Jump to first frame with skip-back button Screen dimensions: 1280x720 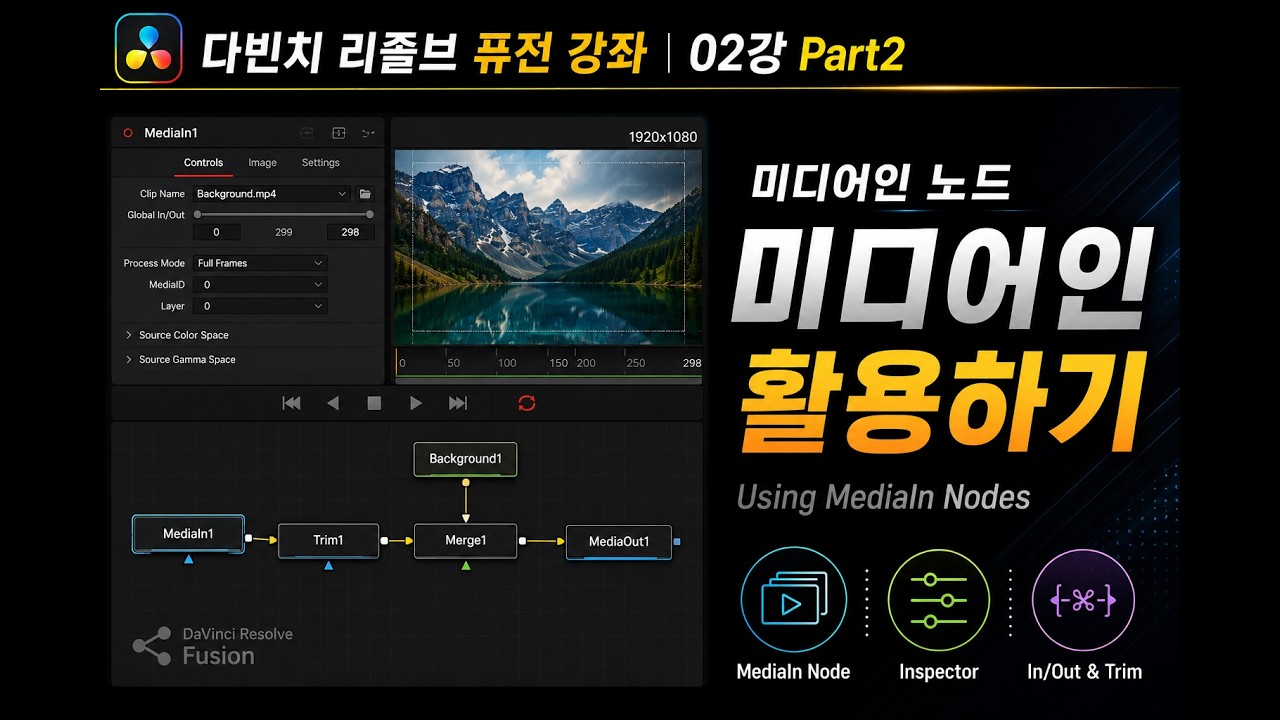click(x=291, y=403)
